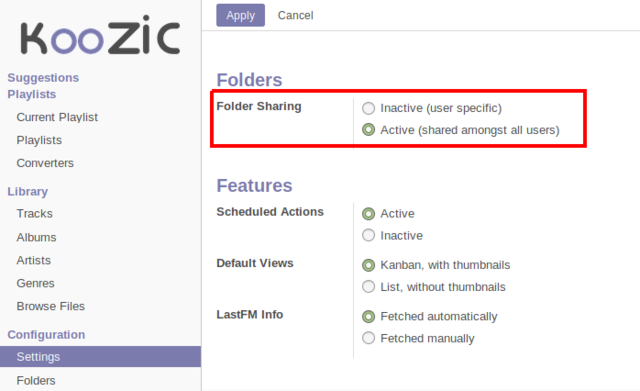Open Current Playlist in sidebar
The image size is (640, 391).
point(57,117)
